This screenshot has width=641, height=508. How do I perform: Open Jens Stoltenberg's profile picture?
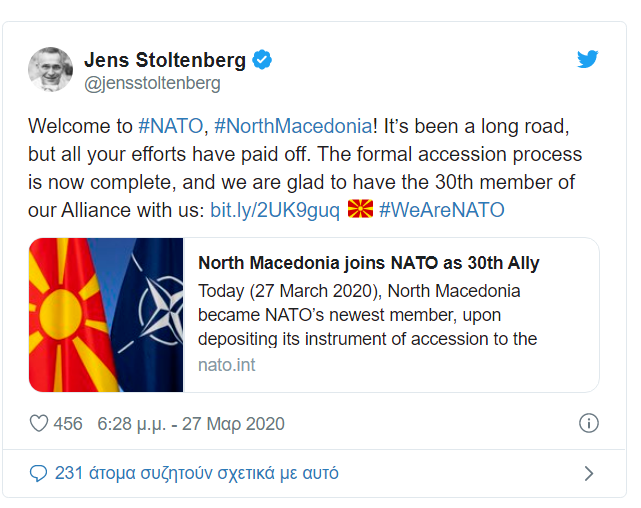pyautogui.click(x=50, y=69)
